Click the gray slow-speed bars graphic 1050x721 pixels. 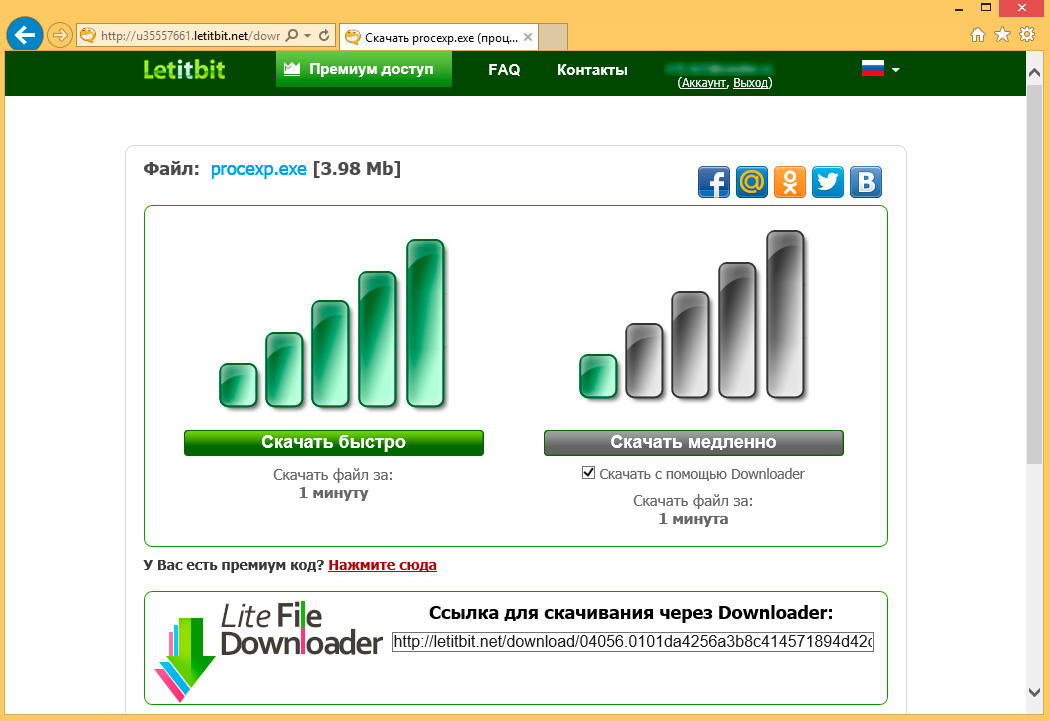(692, 315)
